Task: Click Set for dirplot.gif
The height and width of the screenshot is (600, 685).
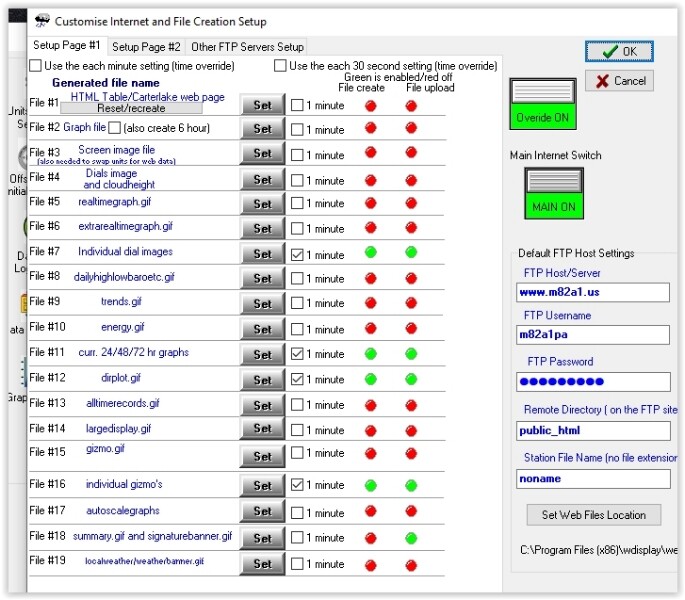Action: click(263, 380)
